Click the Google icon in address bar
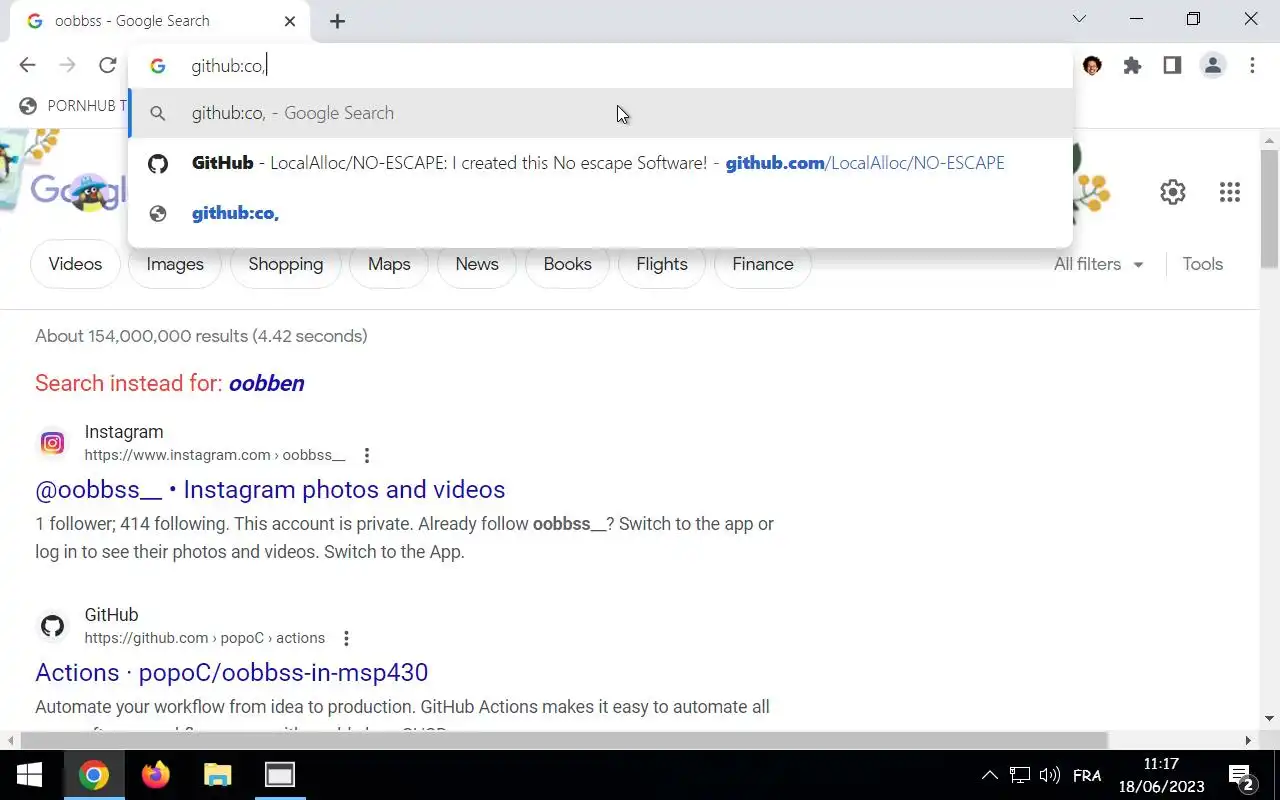This screenshot has height=800, width=1280. coord(158,66)
